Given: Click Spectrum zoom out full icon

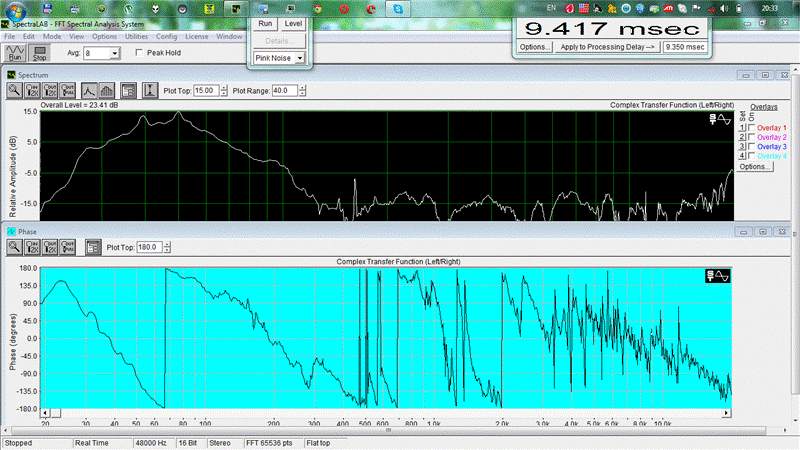Looking at the screenshot, I should tap(68, 91).
